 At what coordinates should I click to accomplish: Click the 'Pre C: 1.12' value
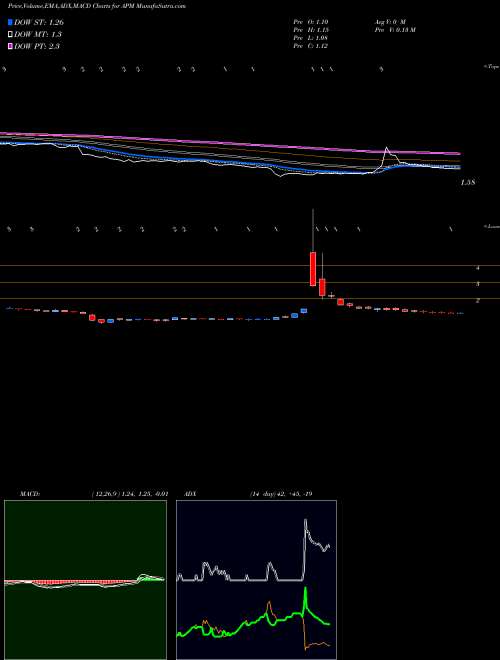coord(311,46)
